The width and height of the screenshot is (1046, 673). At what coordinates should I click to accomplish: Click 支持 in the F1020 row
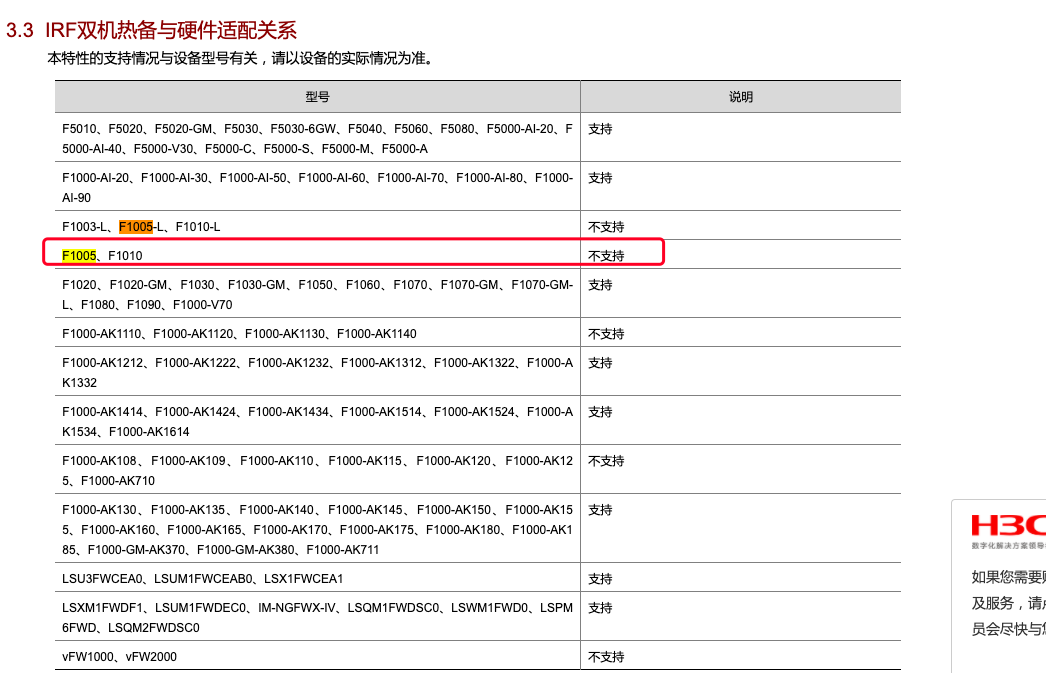600,285
